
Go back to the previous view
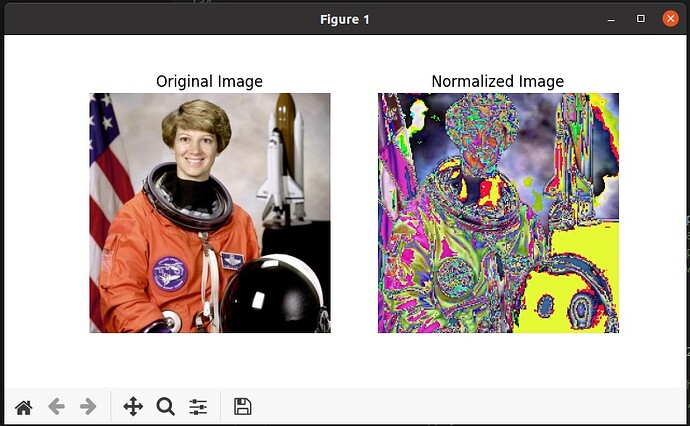56,406
